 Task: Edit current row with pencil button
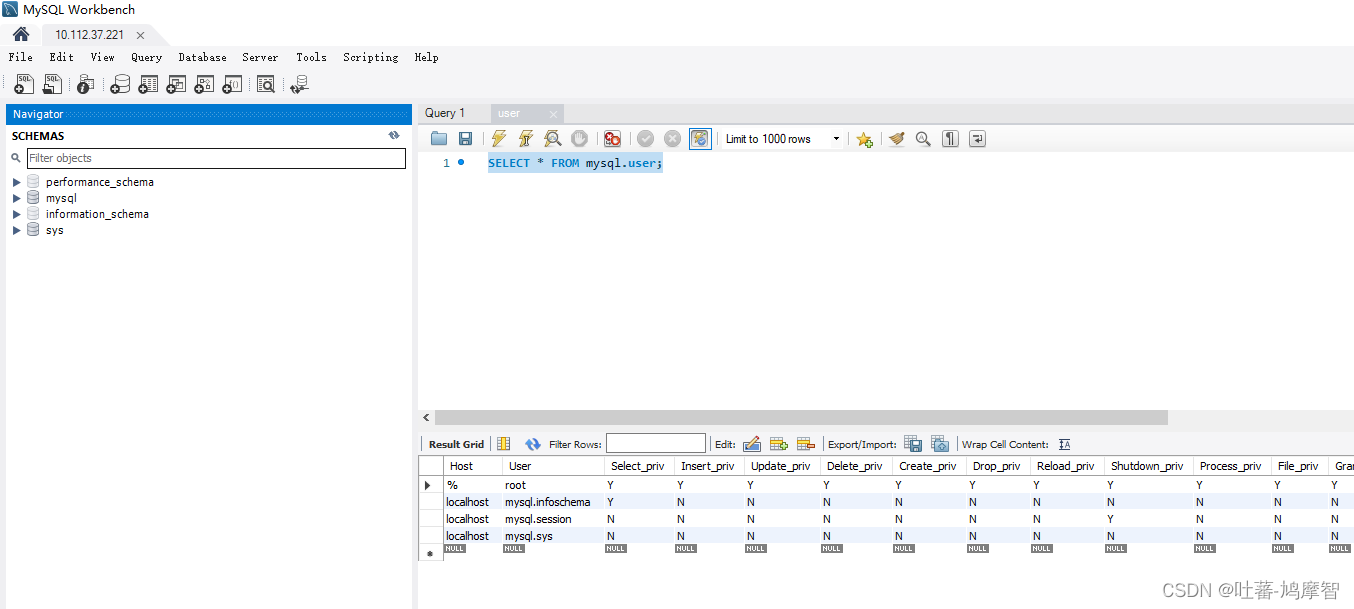click(752, 444)
